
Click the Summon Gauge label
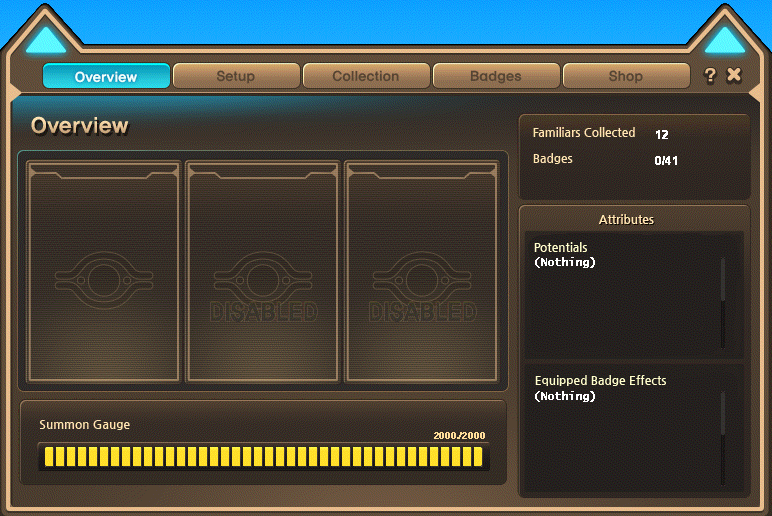[85, 424]
